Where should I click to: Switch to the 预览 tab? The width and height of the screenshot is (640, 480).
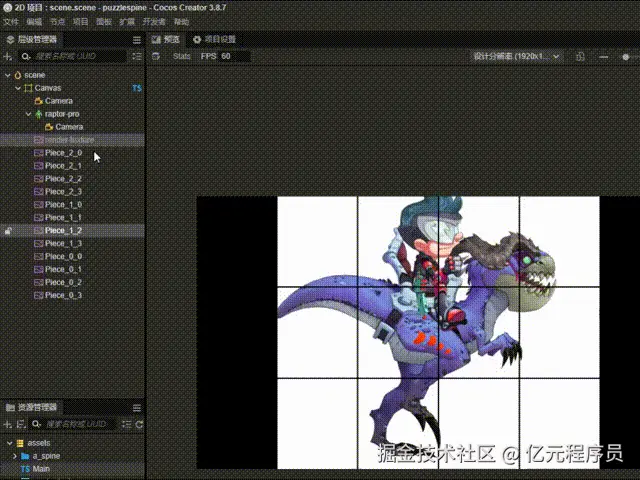pyautogui.click(x=166, y=40)
